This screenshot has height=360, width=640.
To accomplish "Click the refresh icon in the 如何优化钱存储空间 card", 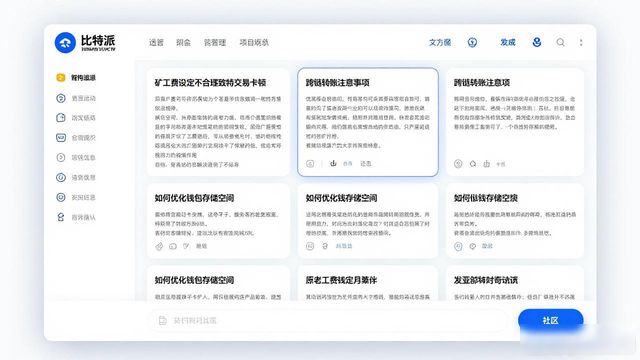I will (325, 246).
